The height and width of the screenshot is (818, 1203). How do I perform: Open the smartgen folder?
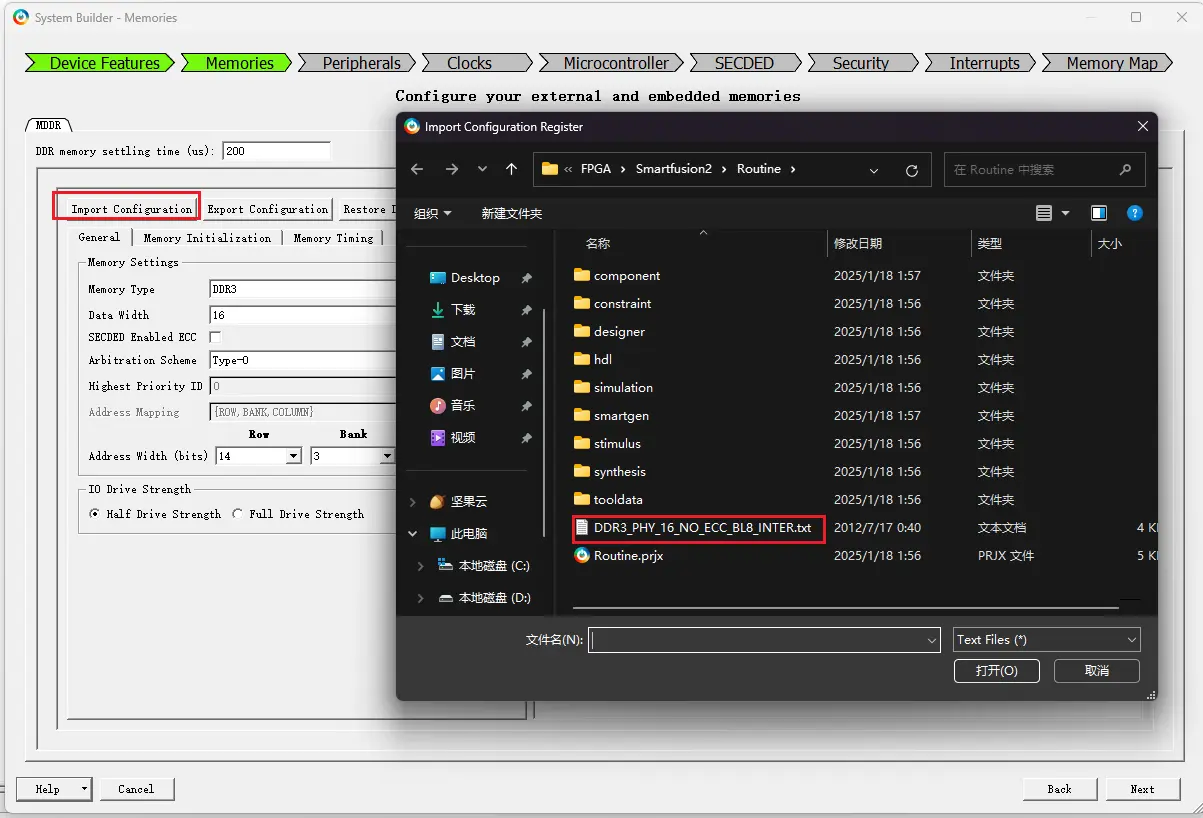[x=621, y=416]
